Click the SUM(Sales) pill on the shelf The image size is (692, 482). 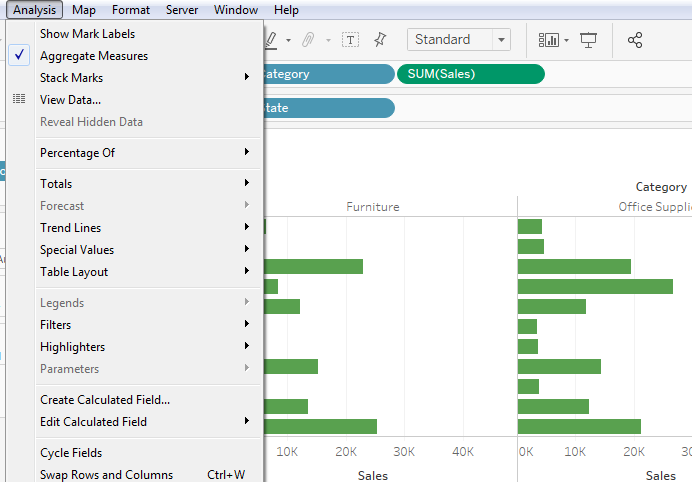470,74
